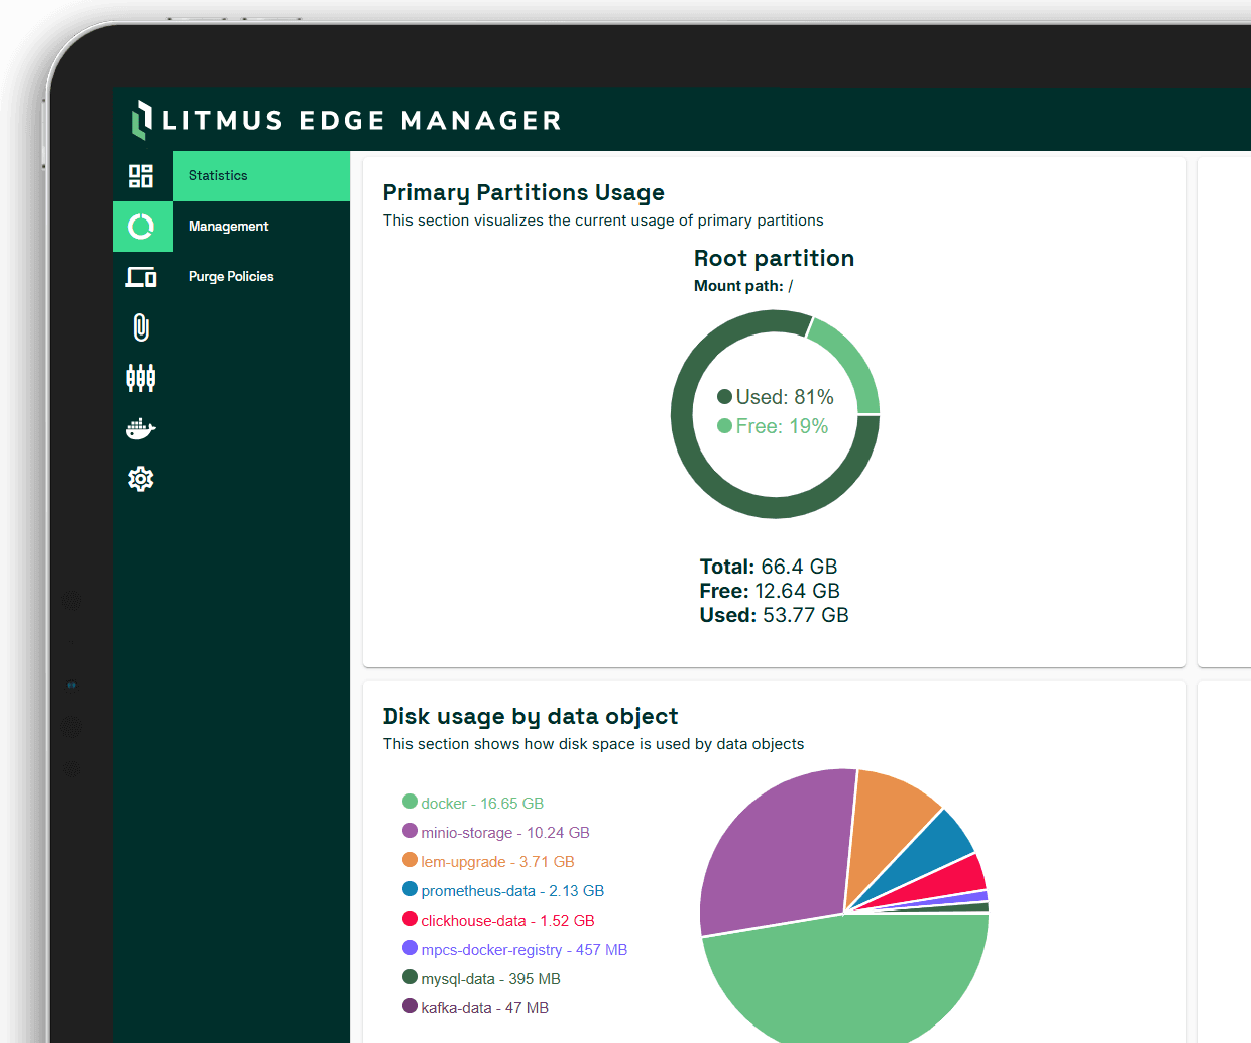Click the Docker whale icon in the sidebar
The image size is (1251, 1043).
point(141,428)
